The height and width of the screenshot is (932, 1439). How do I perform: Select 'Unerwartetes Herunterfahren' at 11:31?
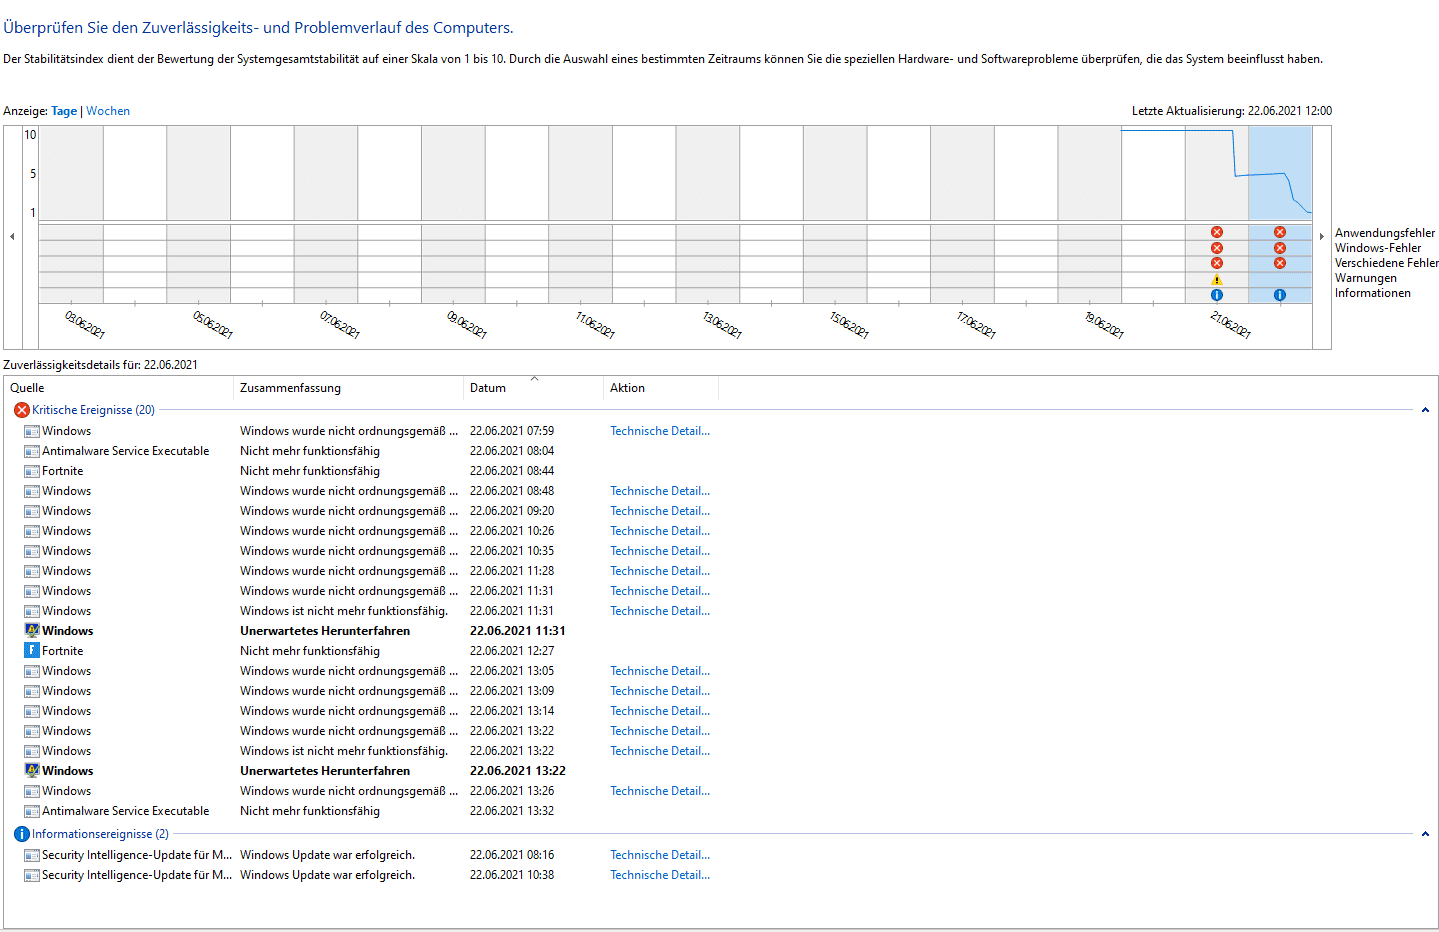[x=325, y=631]
